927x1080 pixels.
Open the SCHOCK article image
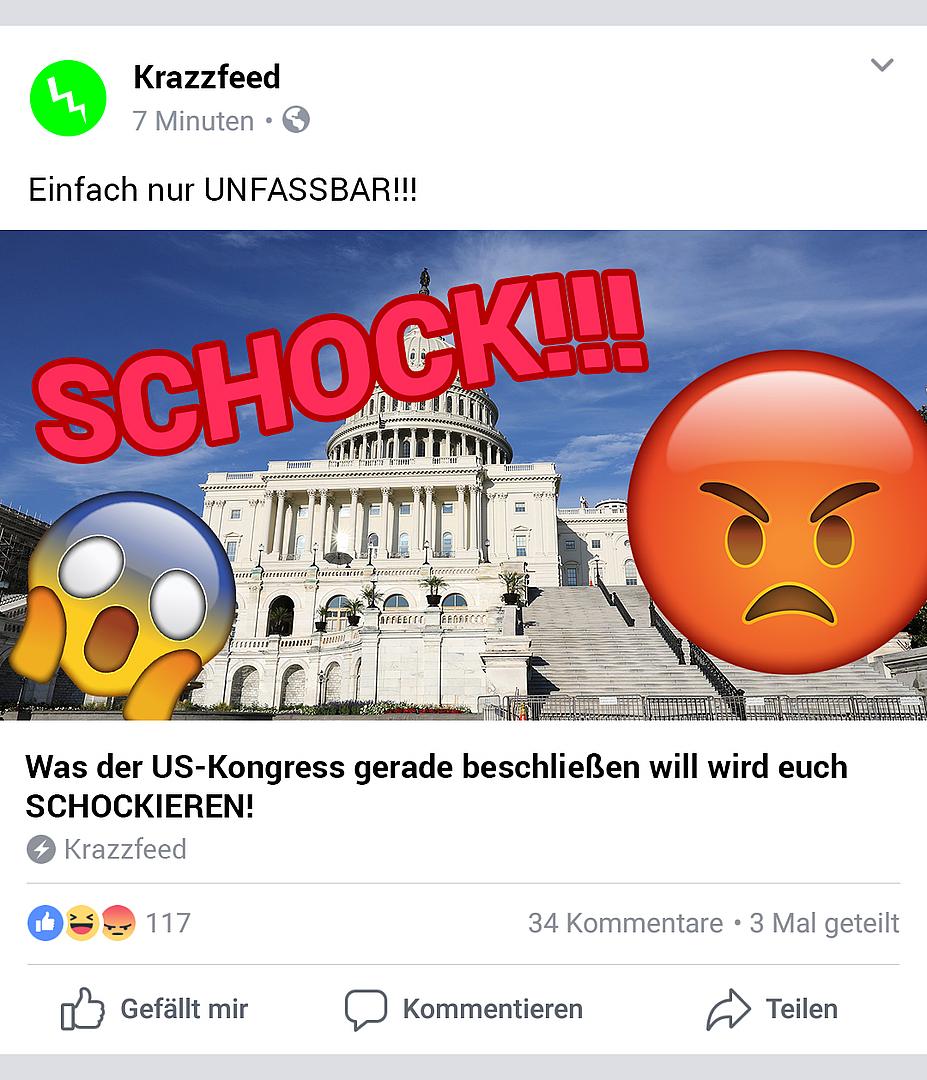464,475
